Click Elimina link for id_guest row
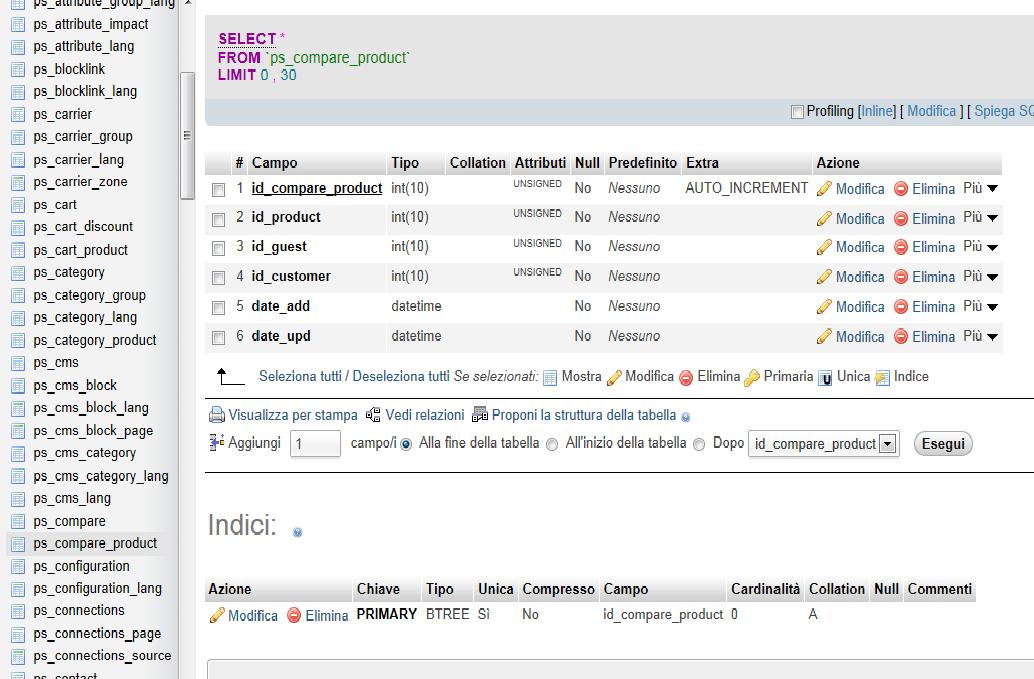 coord(933,247)
